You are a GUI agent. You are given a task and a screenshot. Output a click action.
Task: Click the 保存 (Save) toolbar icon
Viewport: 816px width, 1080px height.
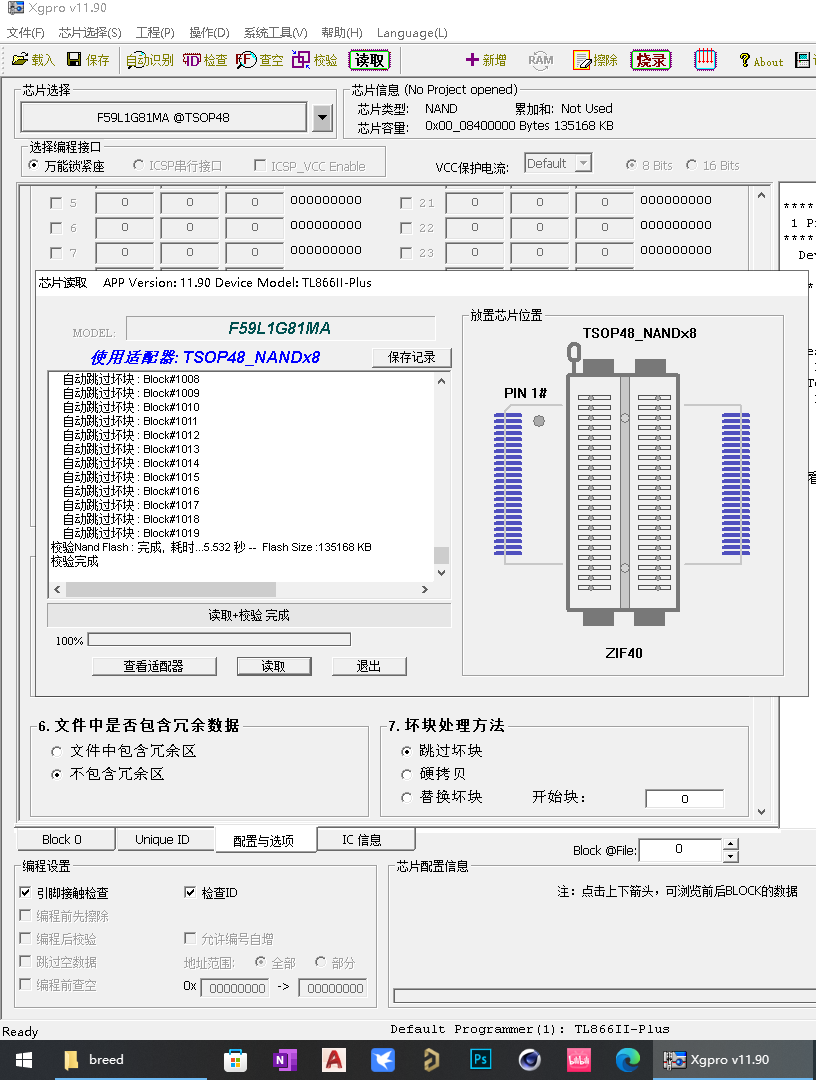[x=88, y=60]
